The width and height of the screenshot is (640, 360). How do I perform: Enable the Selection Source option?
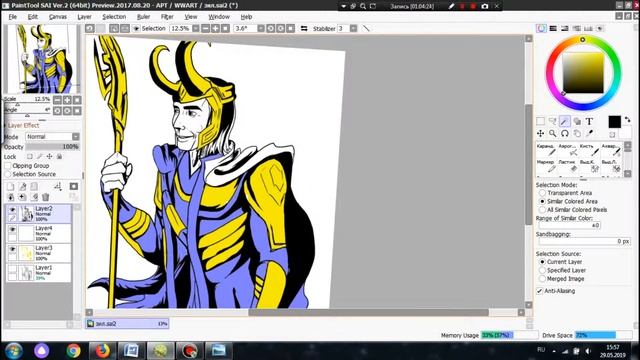click(8, 174)
